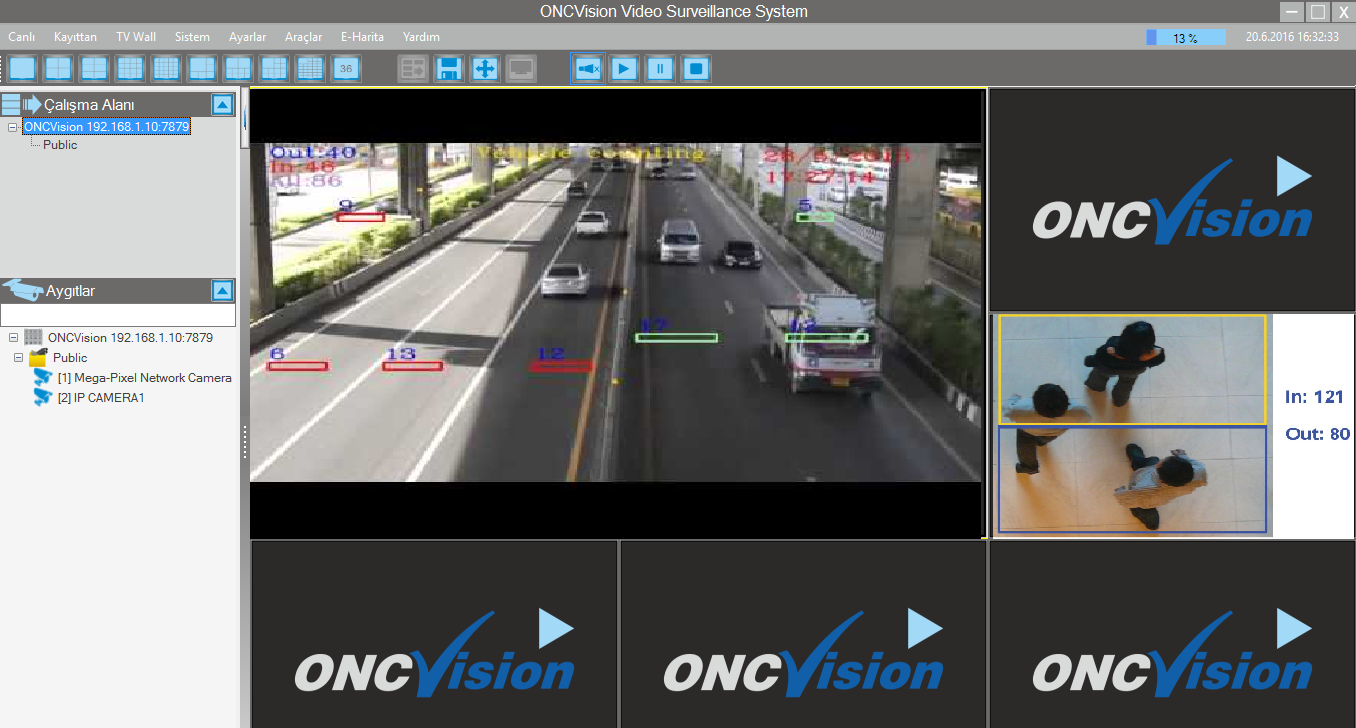Click the In: 121 counter text

tap(1314, 397)
